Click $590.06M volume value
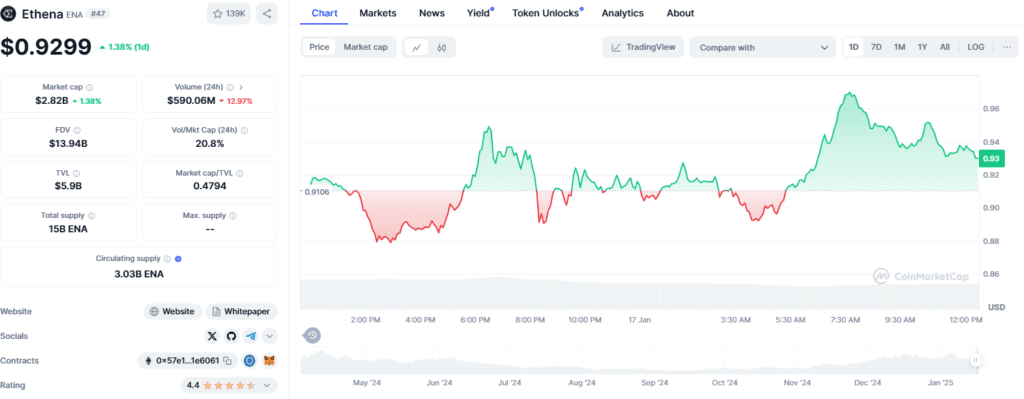Screen dimensions: 1024x399 point(191,101)
